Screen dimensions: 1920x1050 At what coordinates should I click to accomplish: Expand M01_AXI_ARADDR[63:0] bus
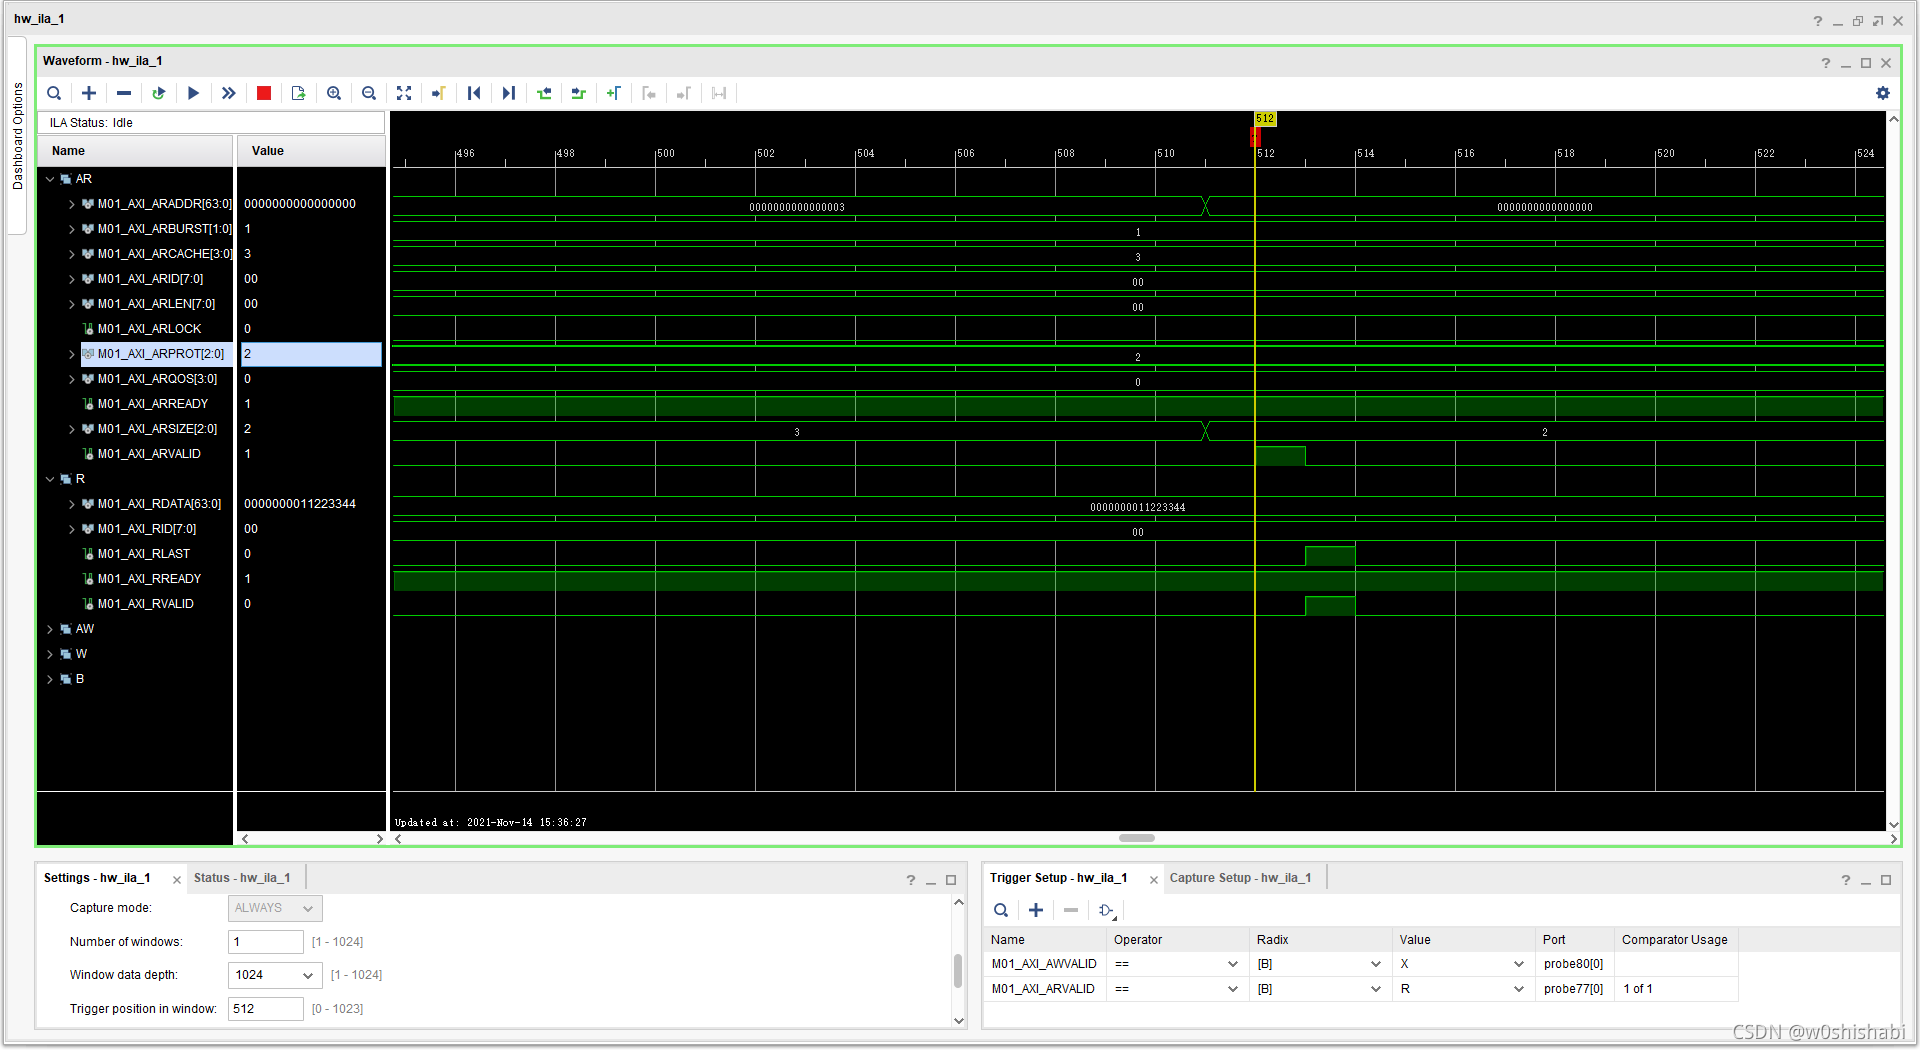72,204
